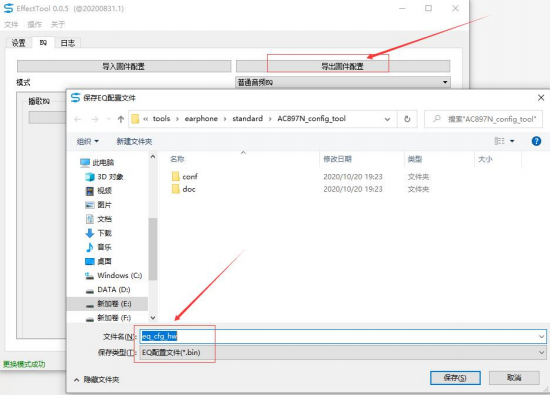Click the folder icon in address bar
The height and width of the screenshot is (395, 550).
click(x=135, y=119)
